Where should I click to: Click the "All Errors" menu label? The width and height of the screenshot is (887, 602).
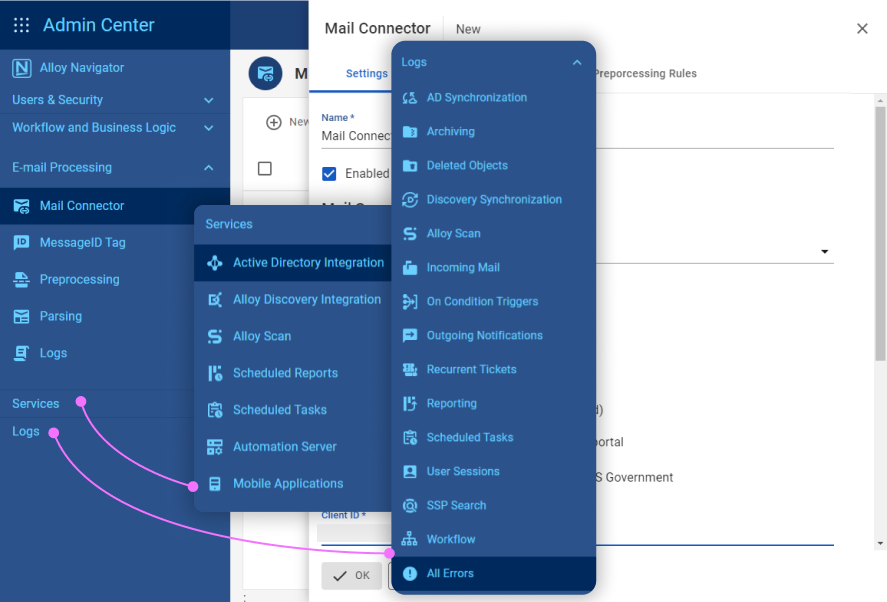tap(450, 573)
